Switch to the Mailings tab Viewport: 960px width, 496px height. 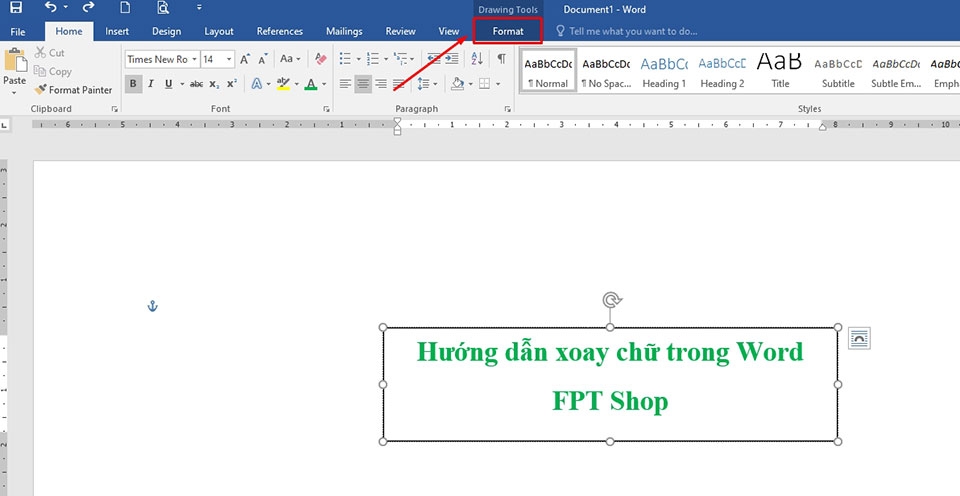344,31
